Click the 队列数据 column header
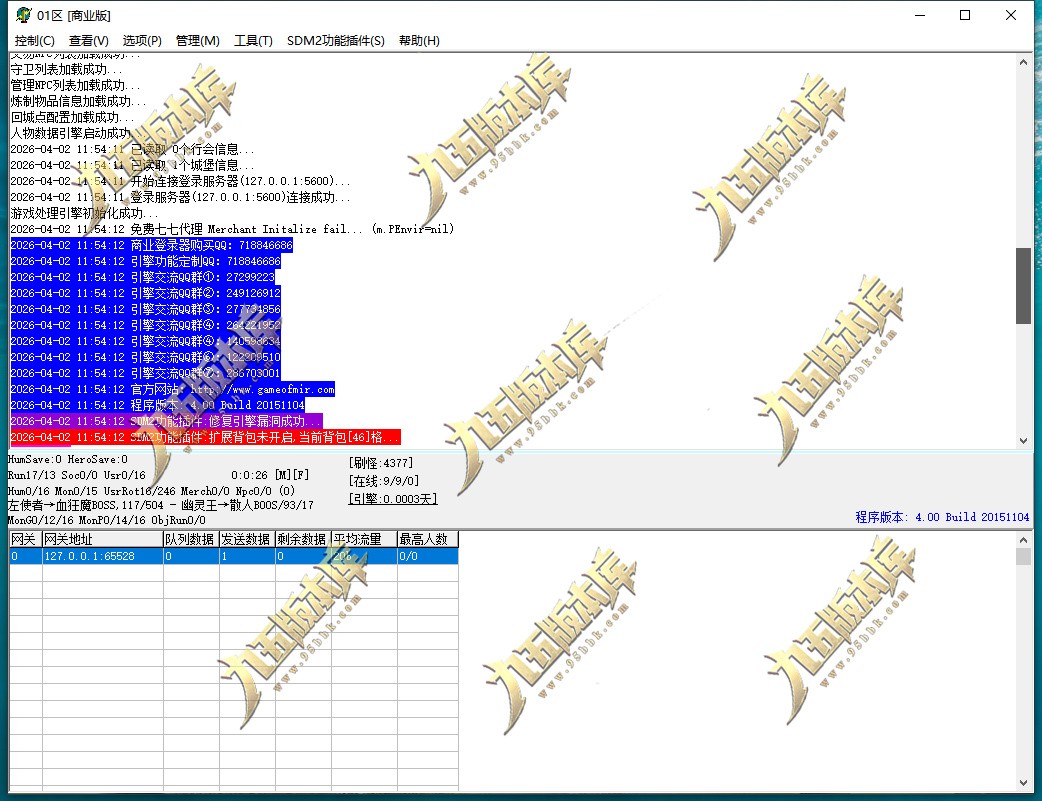Screen dimensions: 1042x801 [191, 539]
